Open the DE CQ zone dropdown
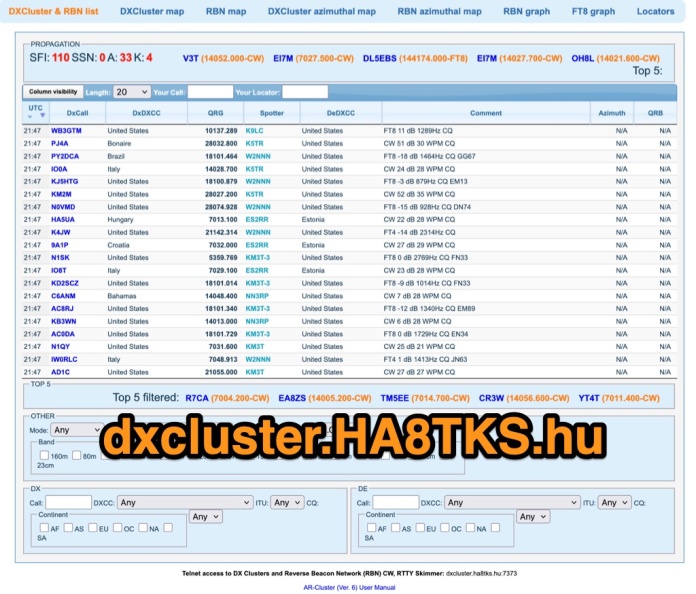This screenshot has width=696, height=594. click(533, 516)
